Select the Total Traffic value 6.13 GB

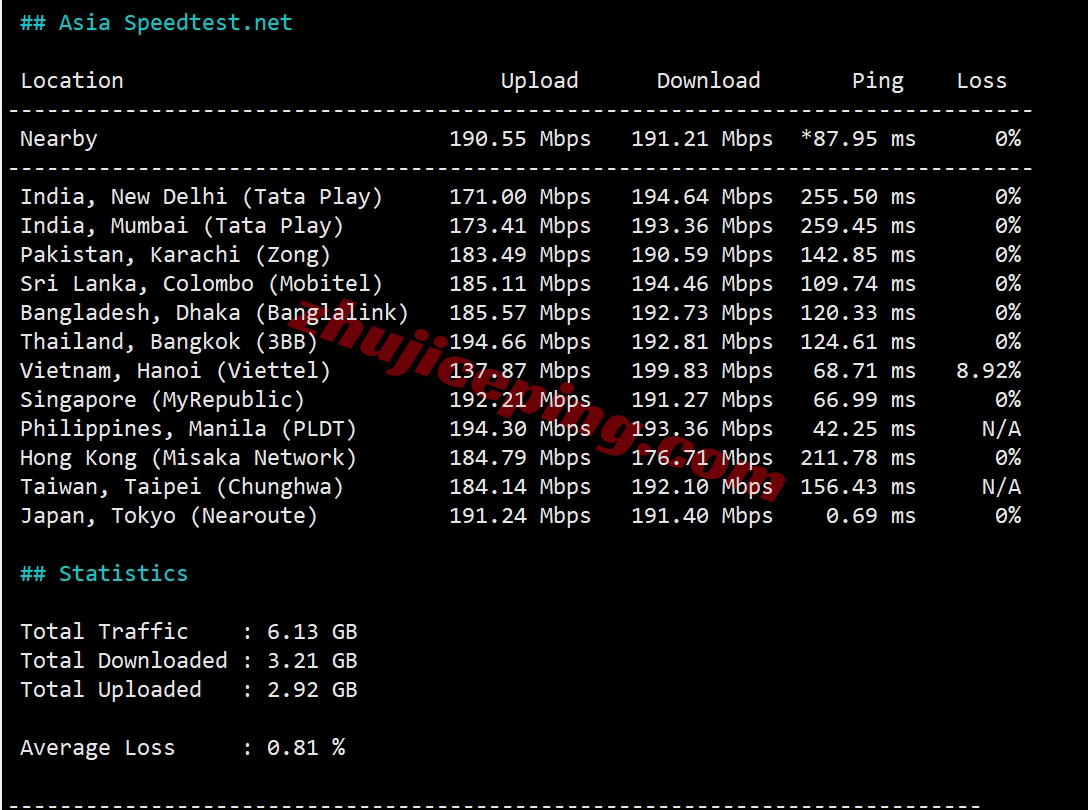pos(311,631)
